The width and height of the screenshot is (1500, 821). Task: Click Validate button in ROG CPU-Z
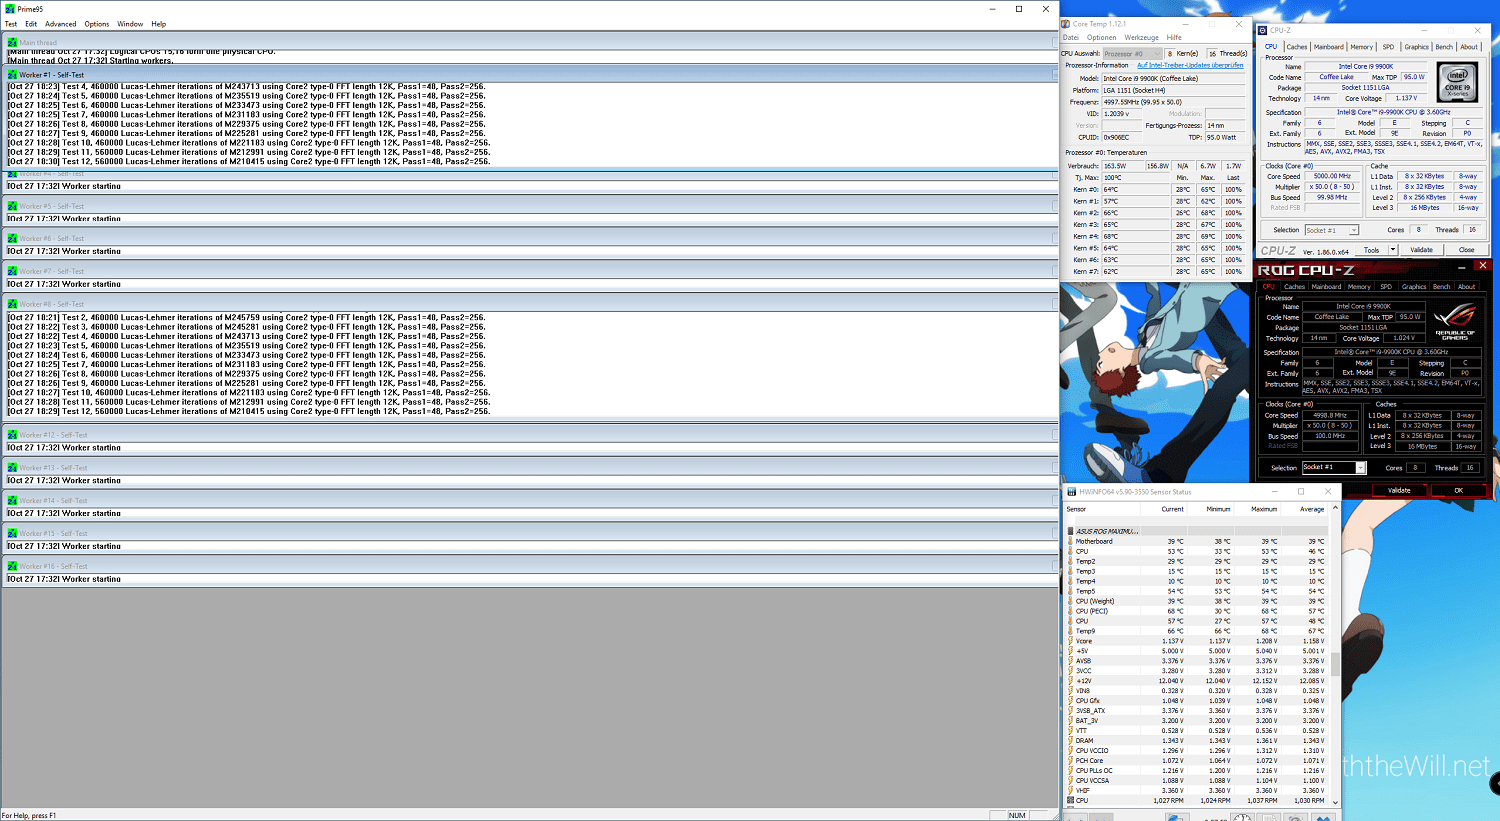(1399, 490)
